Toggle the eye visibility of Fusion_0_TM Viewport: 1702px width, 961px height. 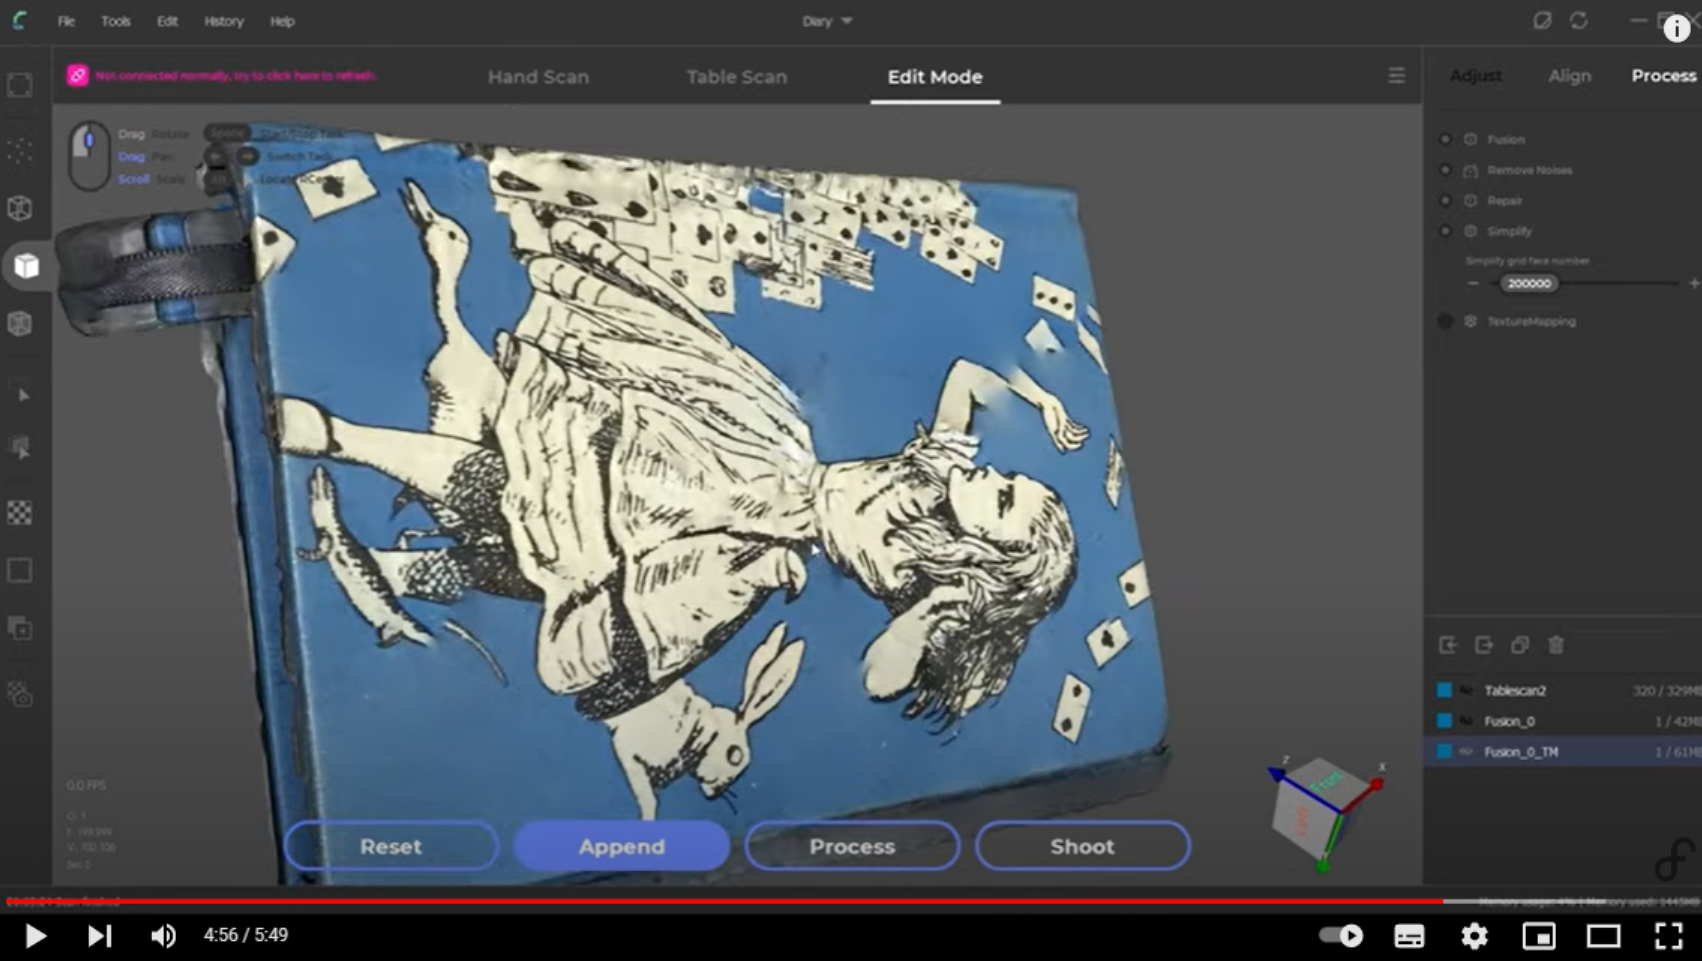pos(1466,751)
